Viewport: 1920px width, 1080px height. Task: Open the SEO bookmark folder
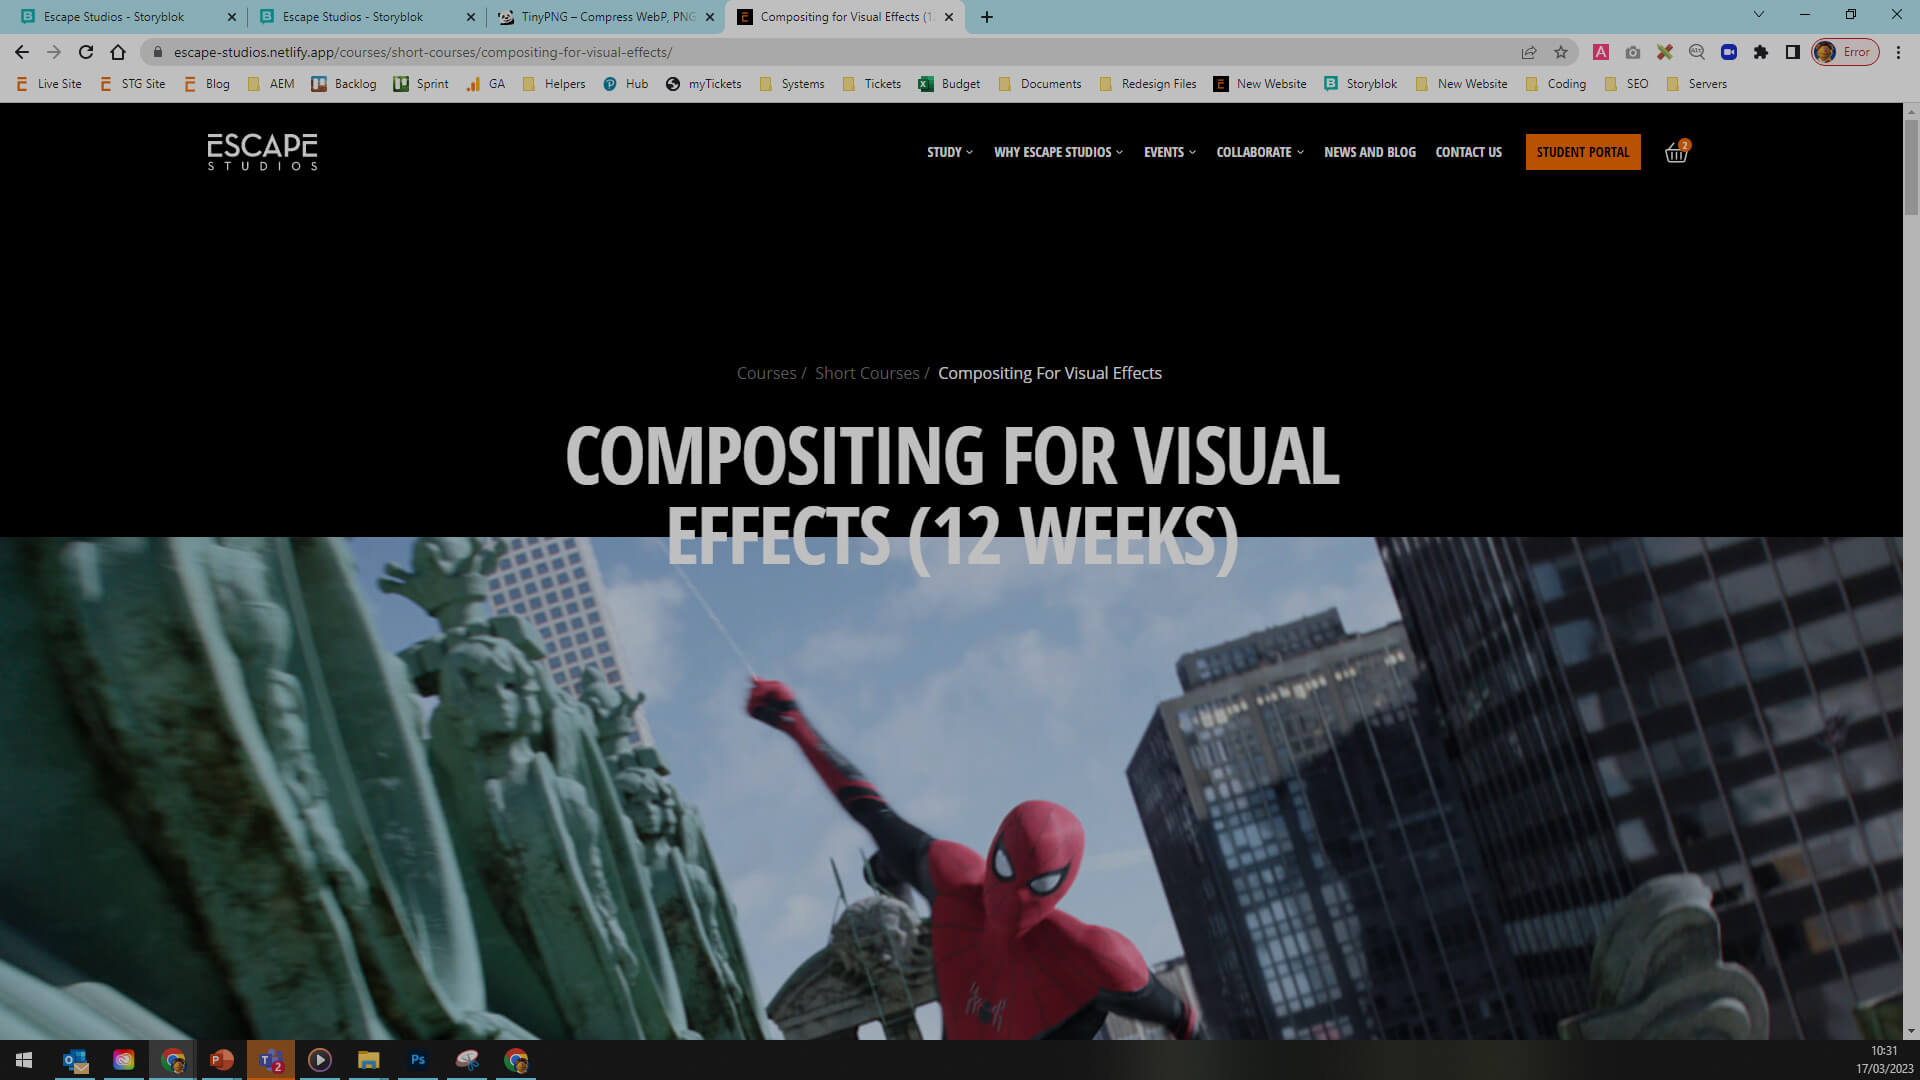1626,84
